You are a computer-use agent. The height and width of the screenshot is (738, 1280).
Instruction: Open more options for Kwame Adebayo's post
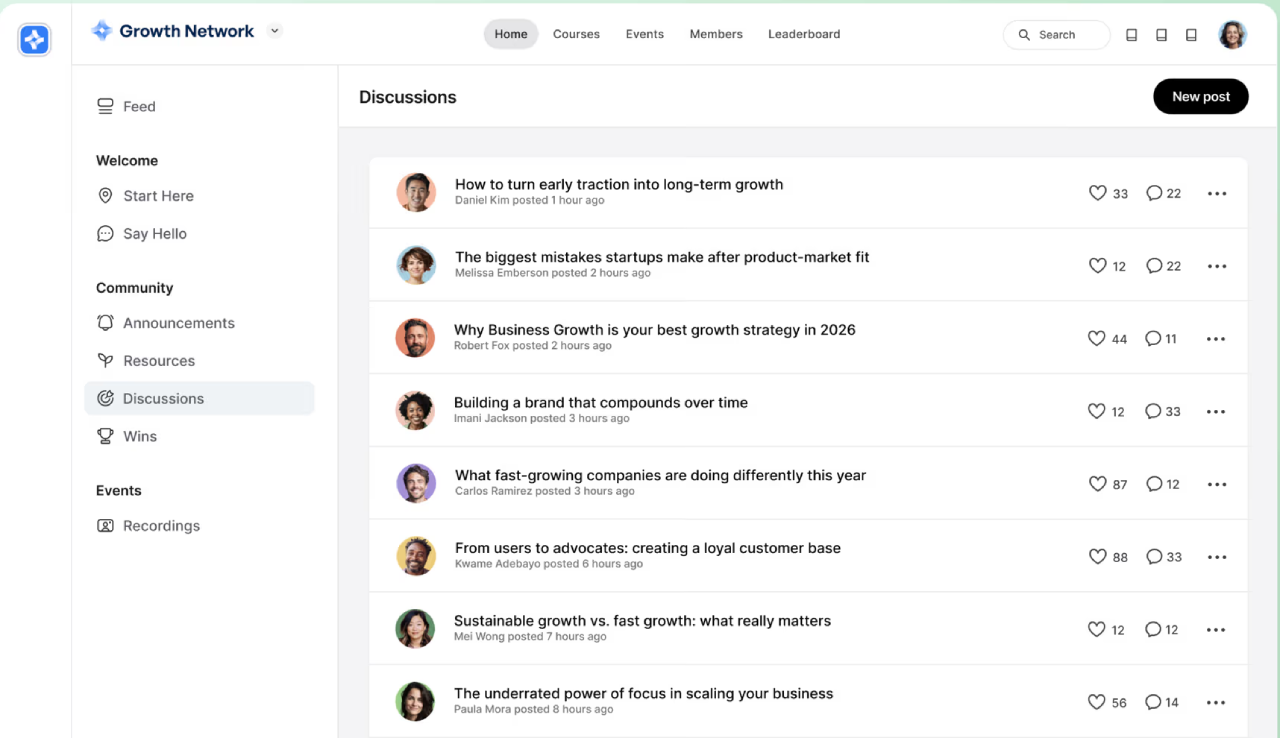click(1217, 558)
